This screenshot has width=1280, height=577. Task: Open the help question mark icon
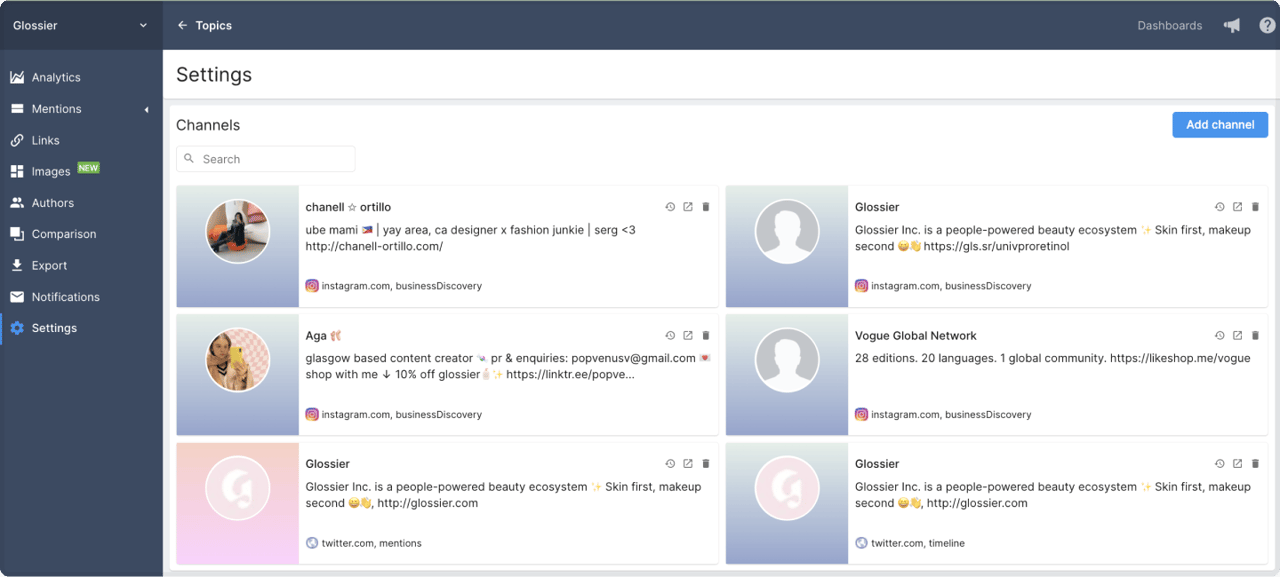(x=1266, y=25)
